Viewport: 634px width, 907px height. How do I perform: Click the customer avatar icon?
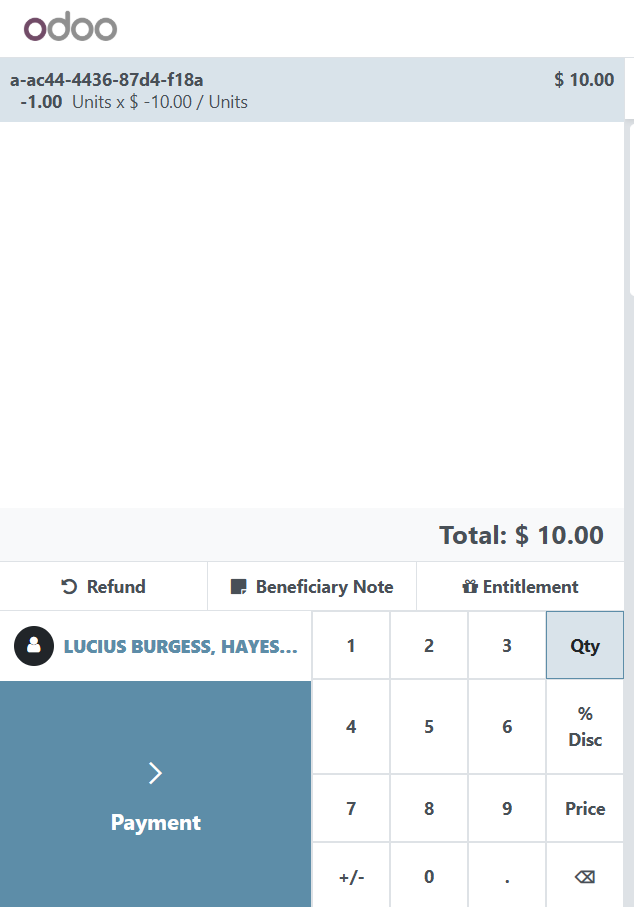pyautogui.click(x=34, y=646)
